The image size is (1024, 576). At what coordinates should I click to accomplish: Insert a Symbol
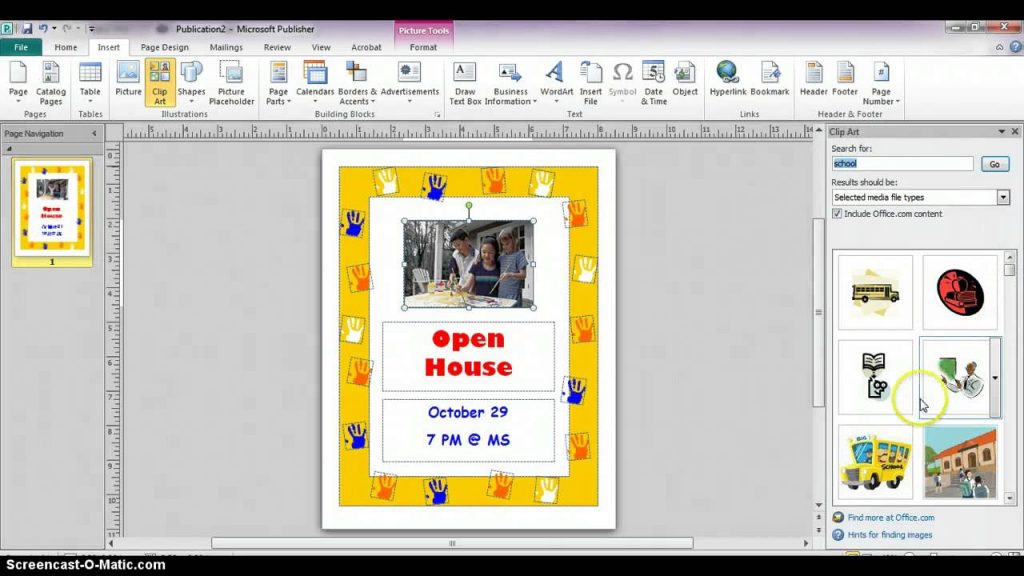(x=622, y=82)
